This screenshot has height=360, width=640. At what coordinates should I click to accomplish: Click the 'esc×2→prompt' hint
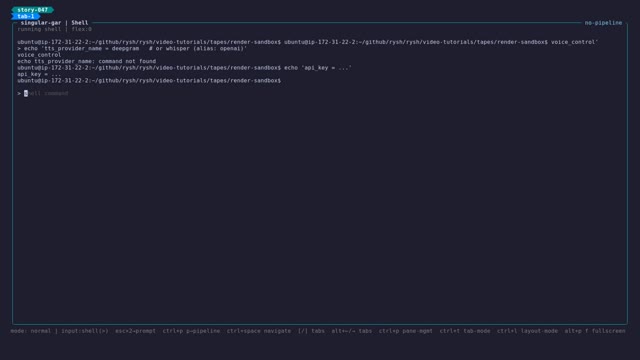click(x=135, y=331)
